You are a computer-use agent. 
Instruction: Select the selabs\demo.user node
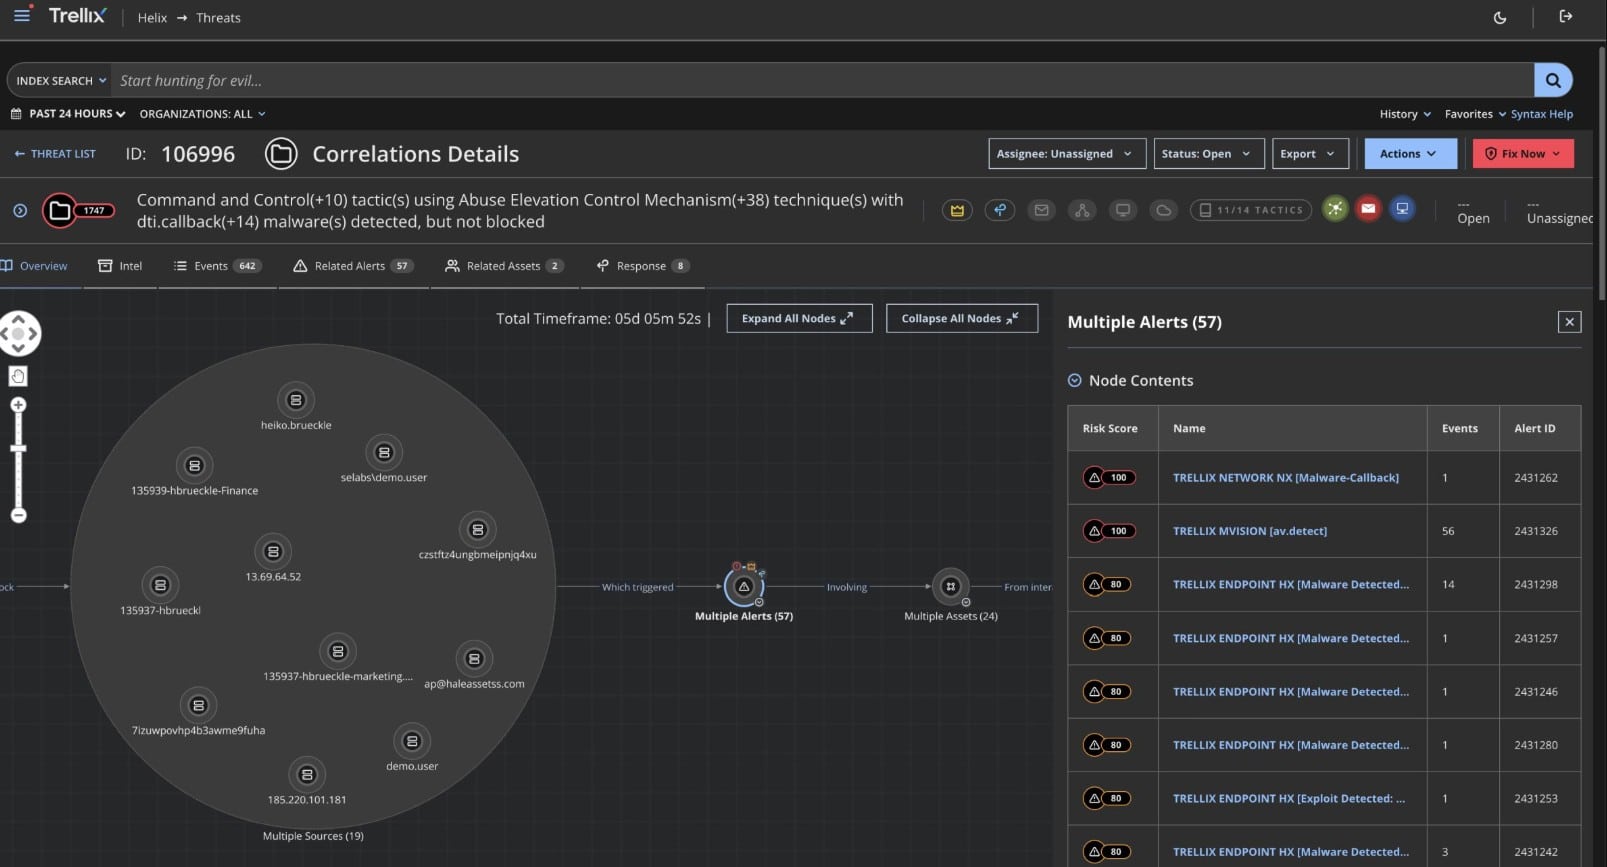pyautogui.click(x=384, y=453)
